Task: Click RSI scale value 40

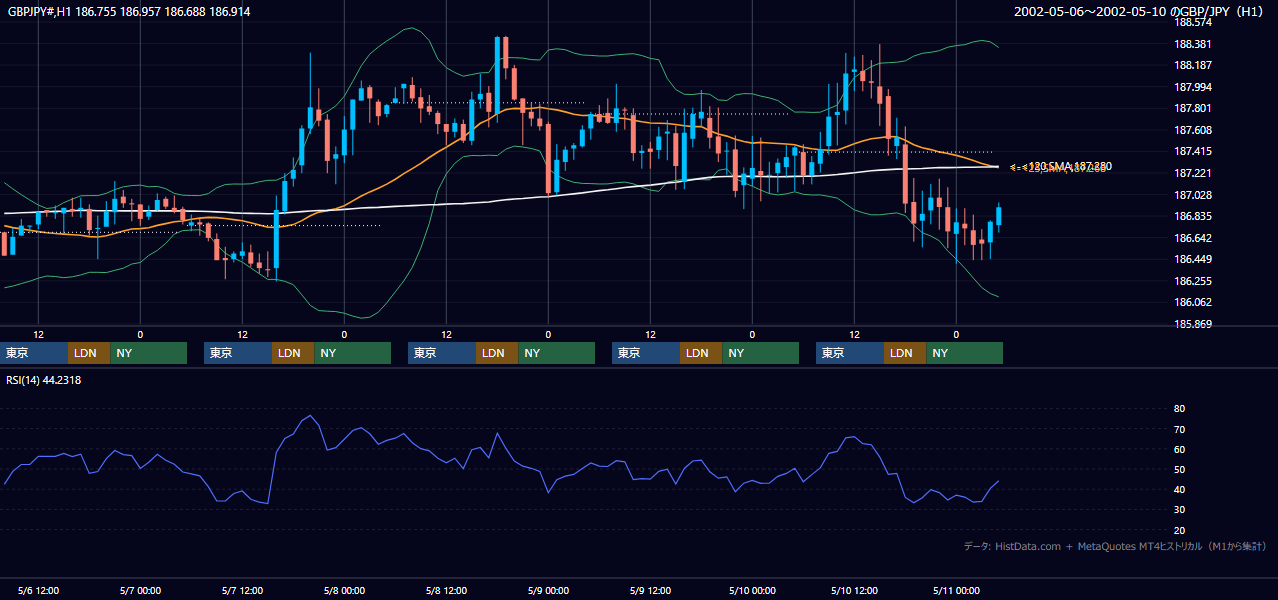Action: [x=1180, y=489]
